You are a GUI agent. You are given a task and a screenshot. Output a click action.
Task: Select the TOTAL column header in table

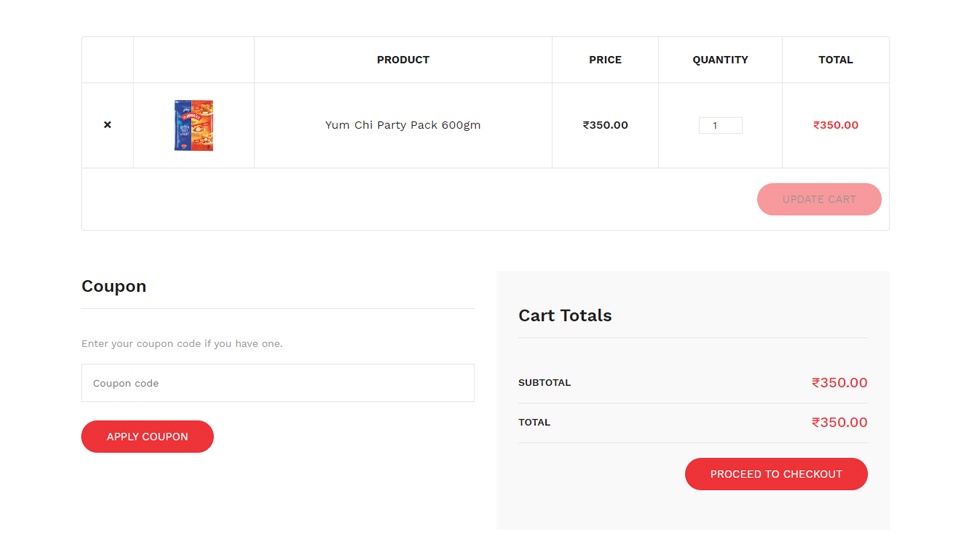(x=835, y=60)
